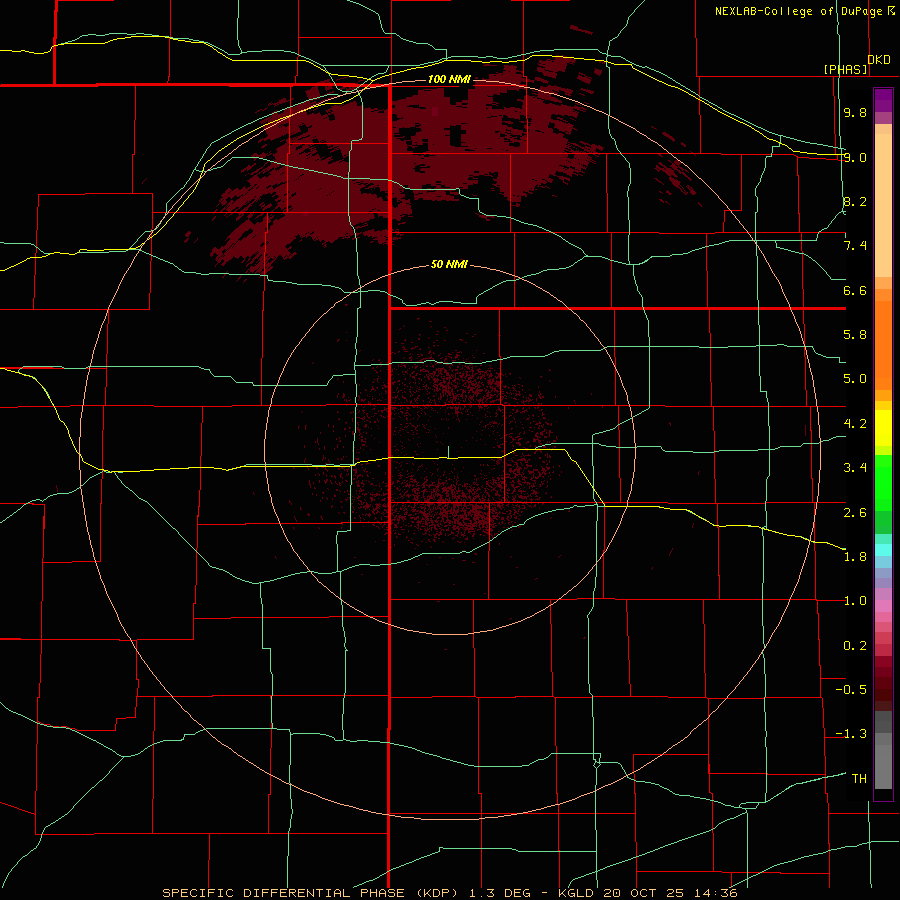Click the 8.2 scale value

pyautogui.click(x=855, y=201)
